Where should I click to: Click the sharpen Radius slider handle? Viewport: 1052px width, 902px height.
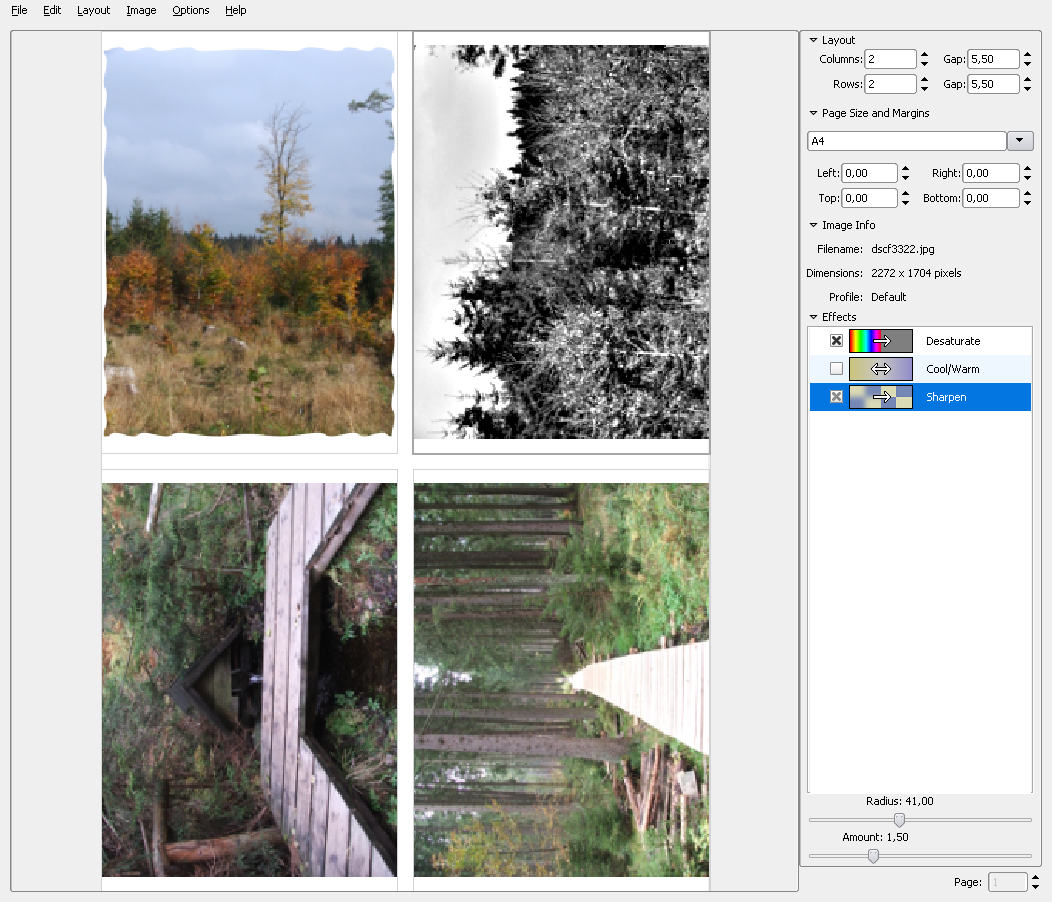[x=898, y=820]
